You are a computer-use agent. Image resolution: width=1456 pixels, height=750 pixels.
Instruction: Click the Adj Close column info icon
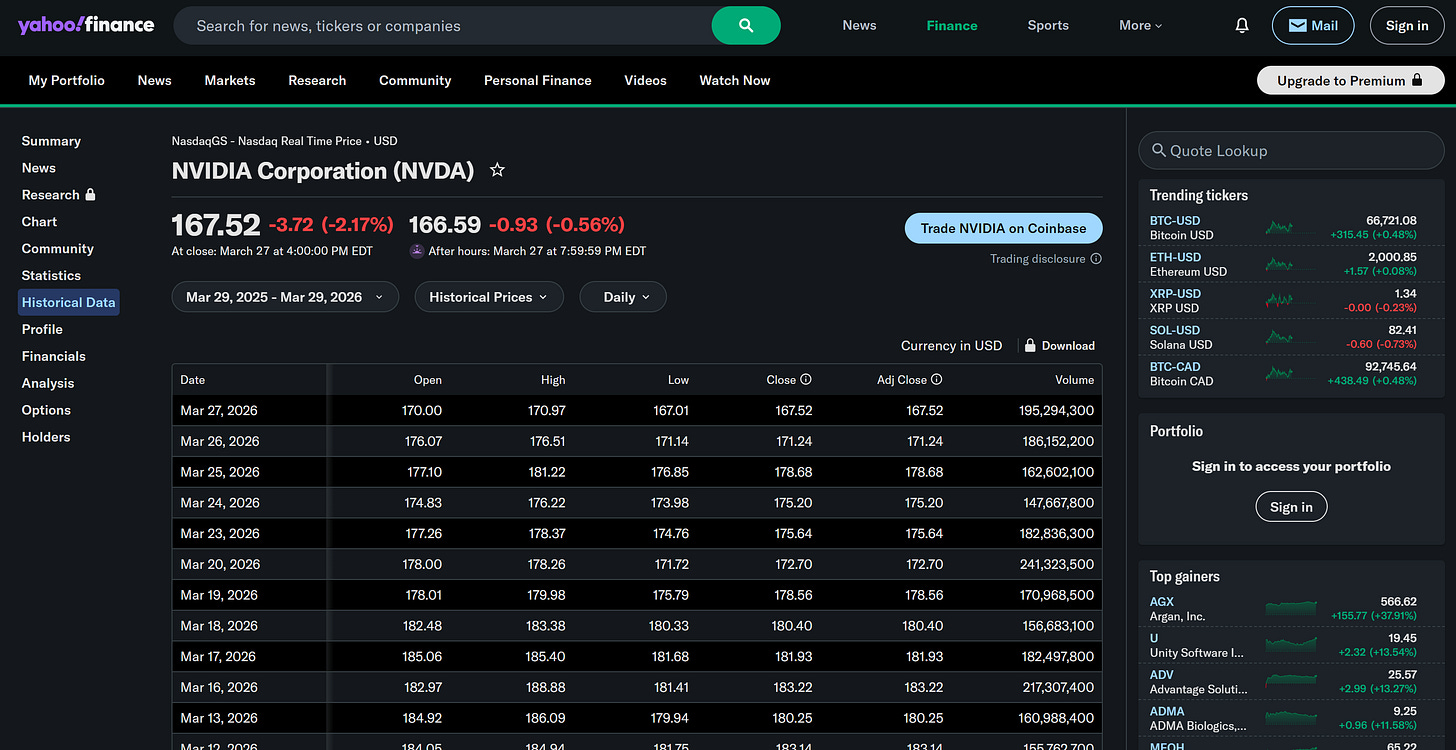point(937,380)
